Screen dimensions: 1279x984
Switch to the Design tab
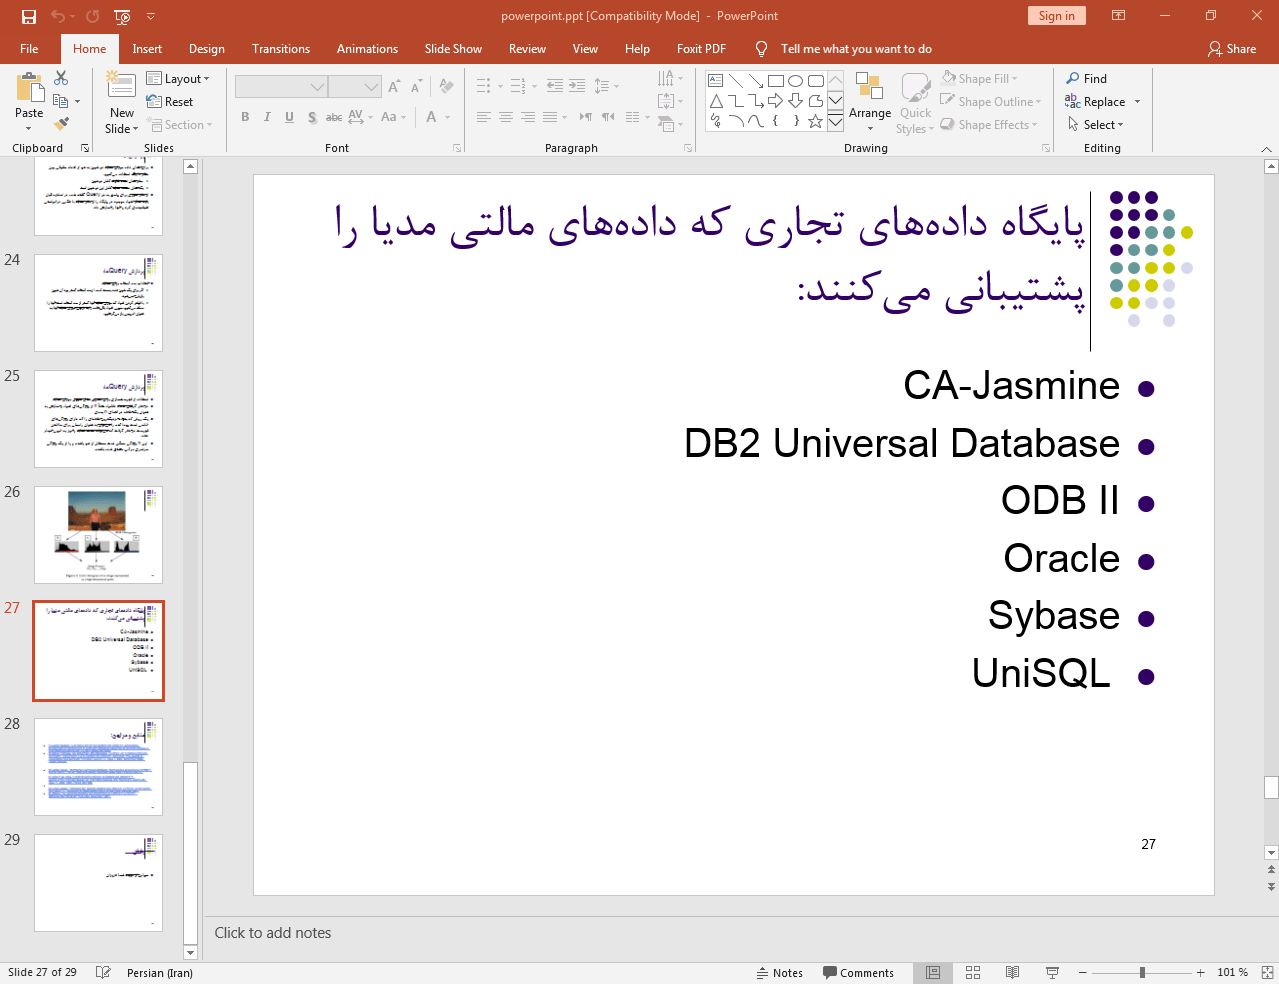pos(207,48)
